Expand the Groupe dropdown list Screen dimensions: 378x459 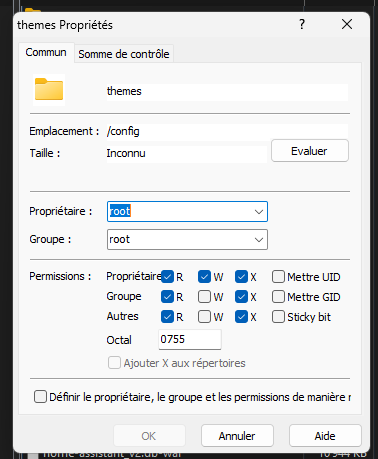(259, 240)
